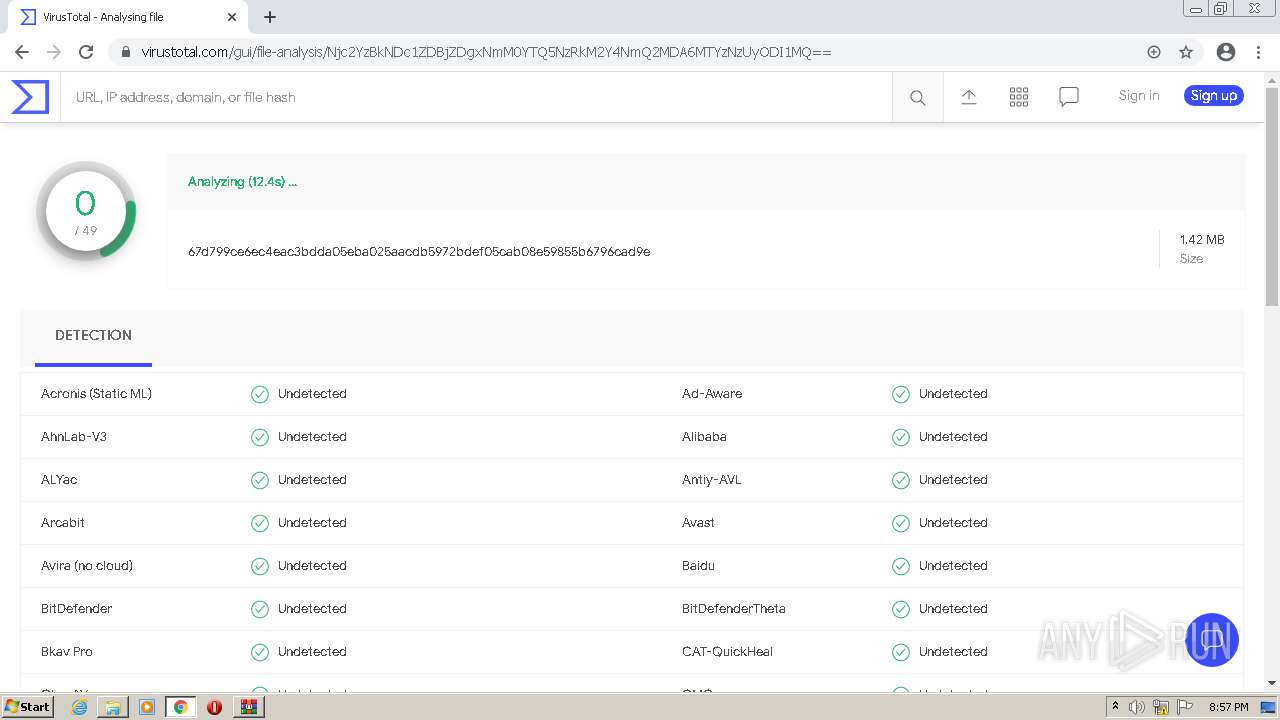Click the Sign in link

click(x=1139, y=96)
